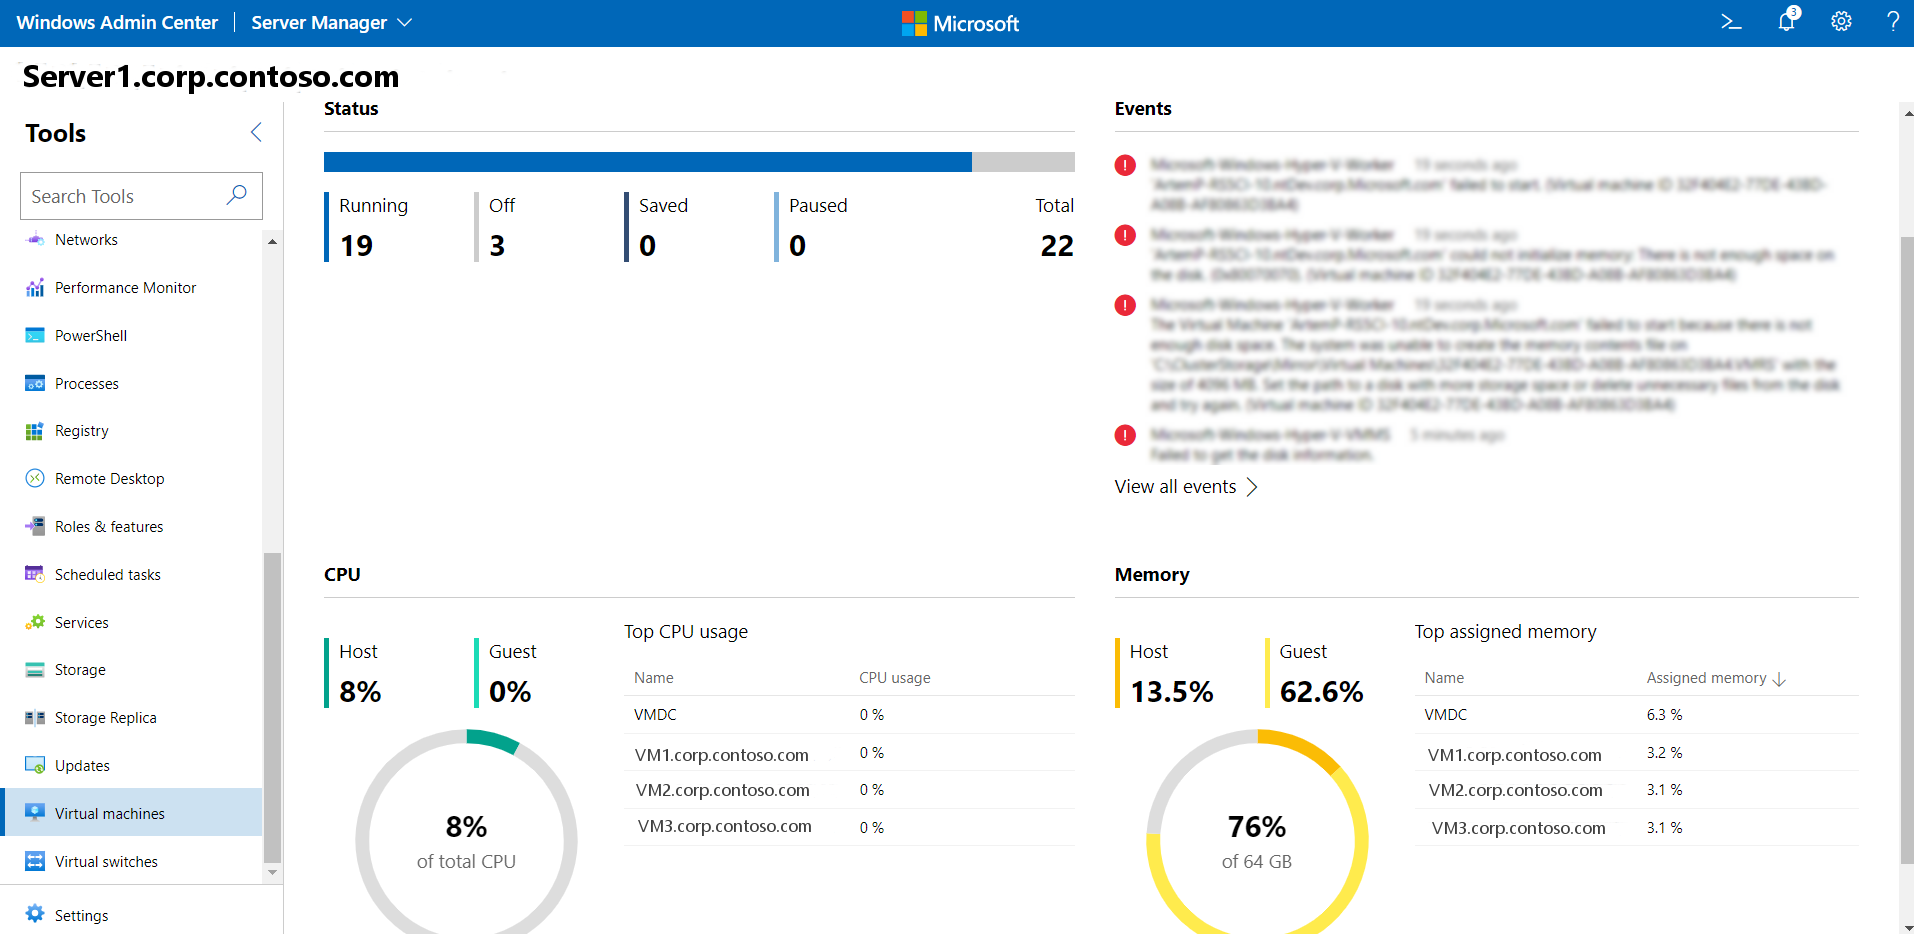
Task: Click the Storage Replica tool icon
Action: (35, 718)
